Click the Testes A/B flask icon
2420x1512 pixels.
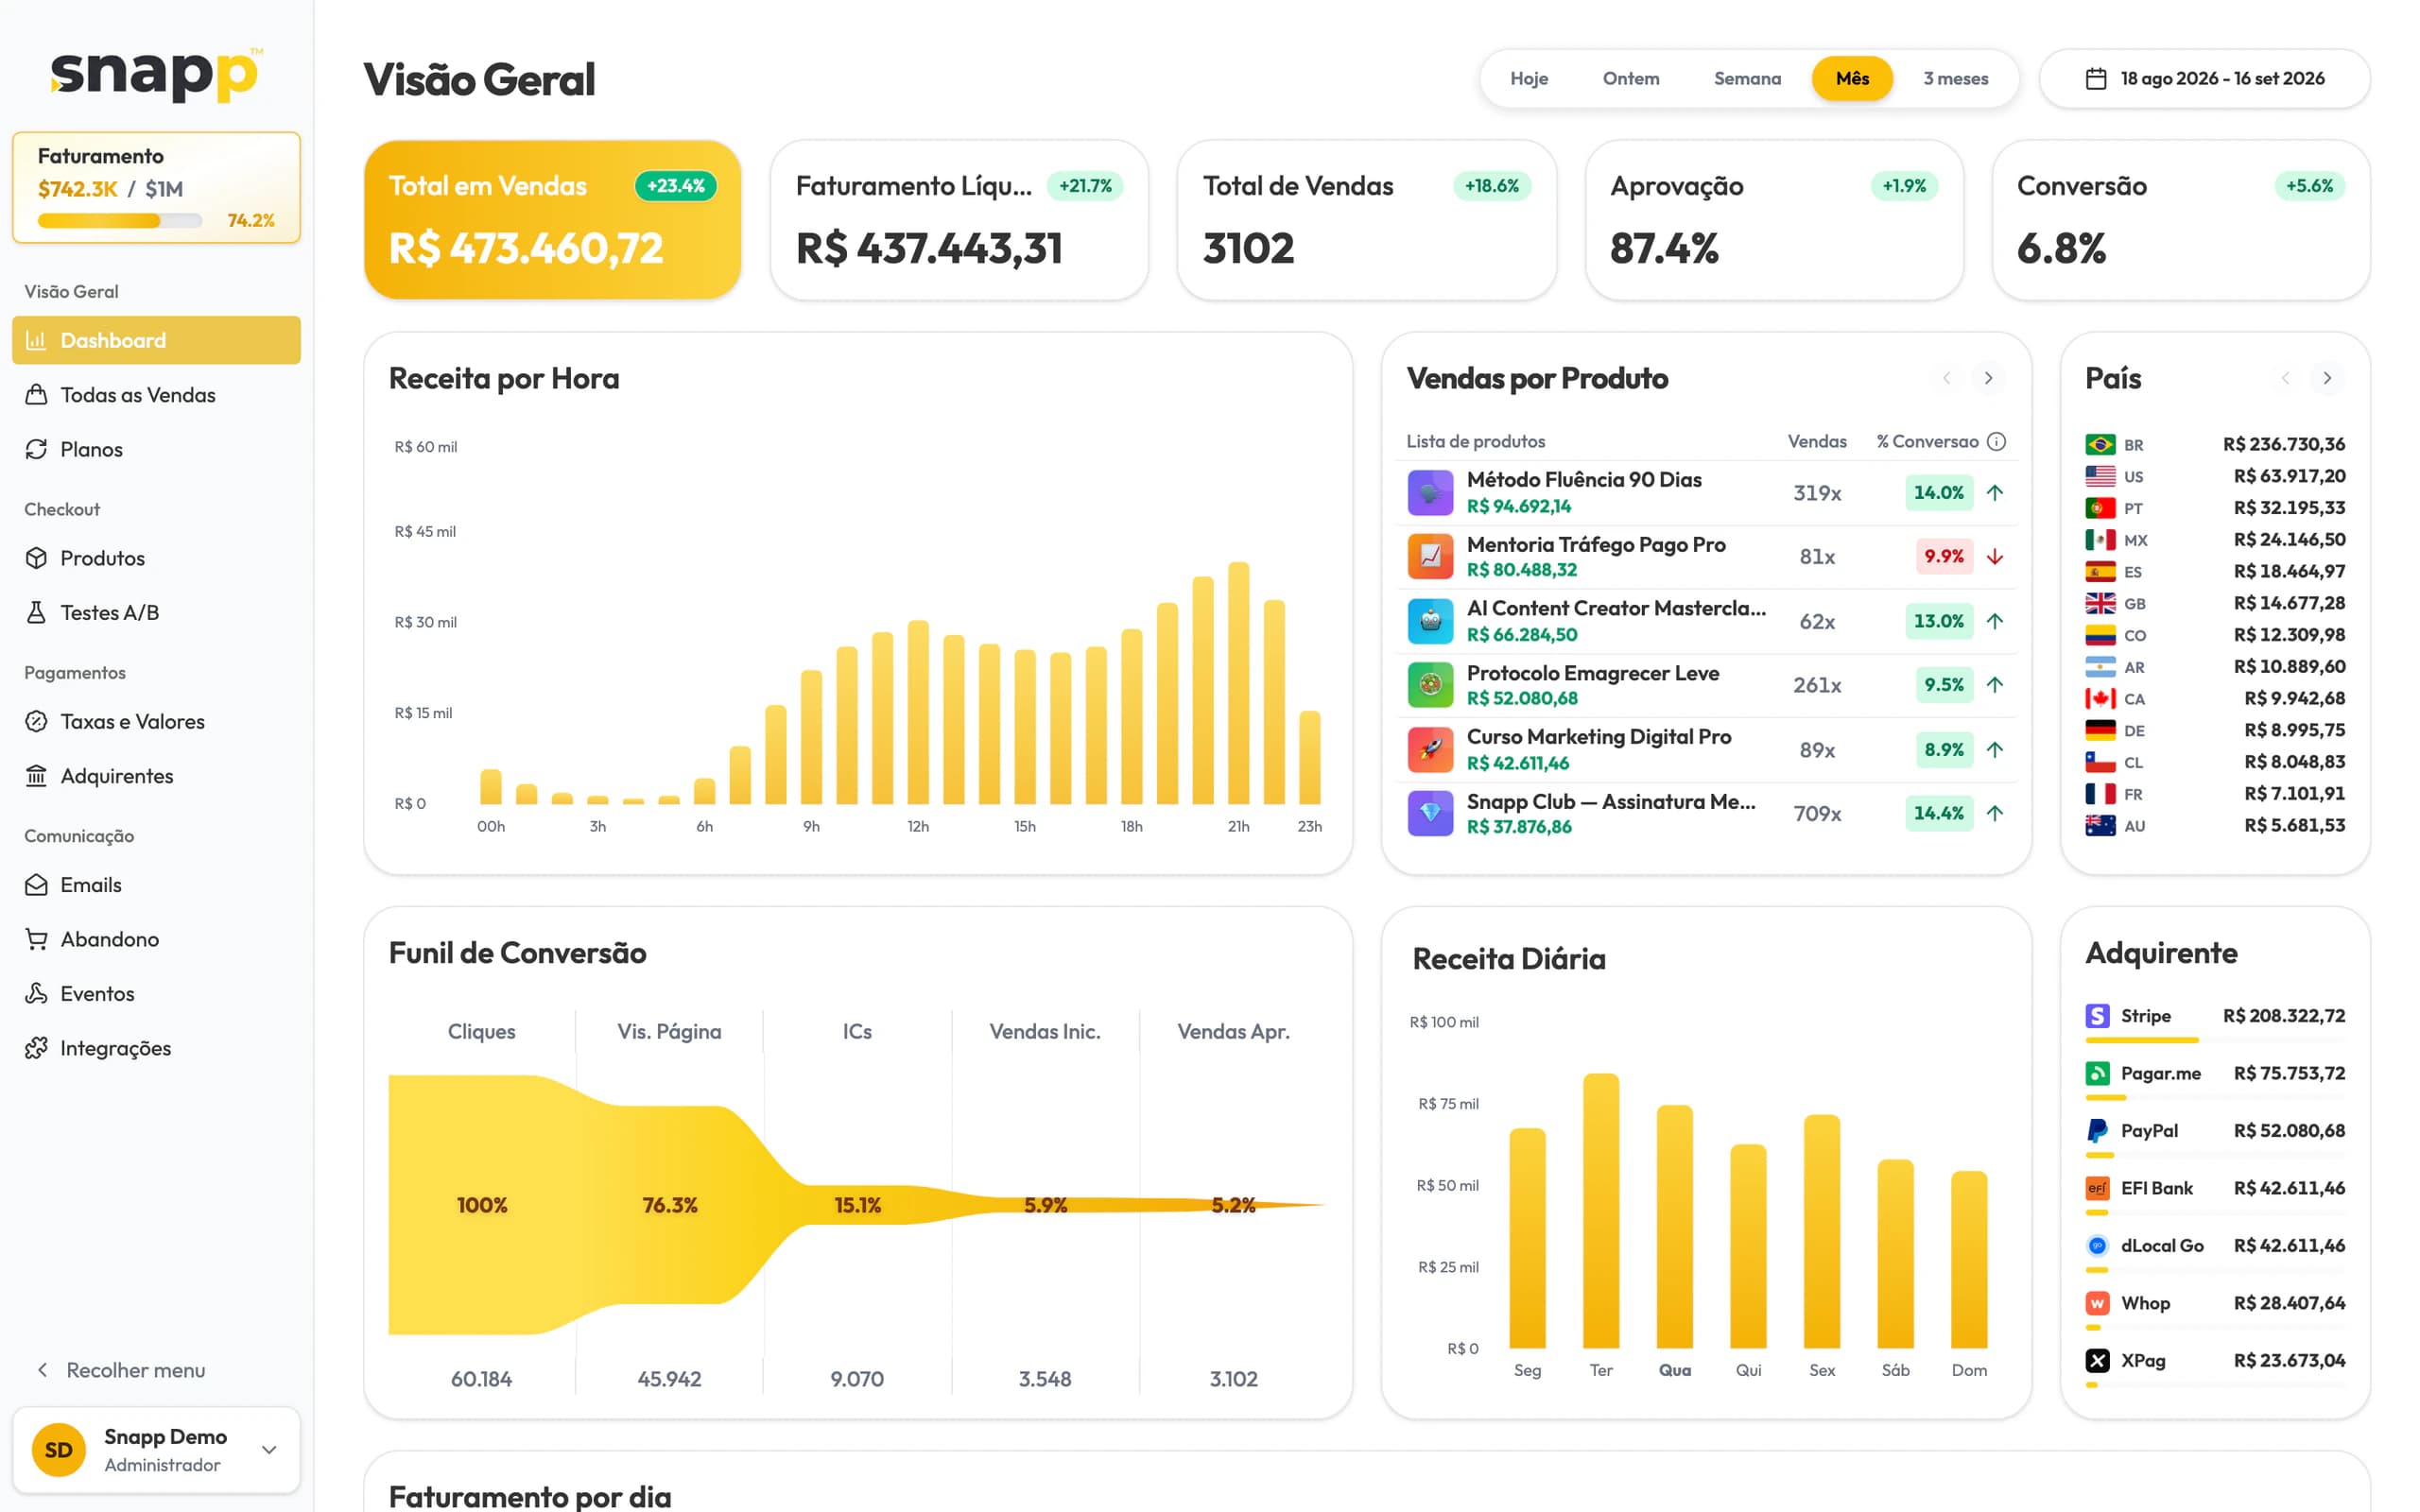[36, 612]
